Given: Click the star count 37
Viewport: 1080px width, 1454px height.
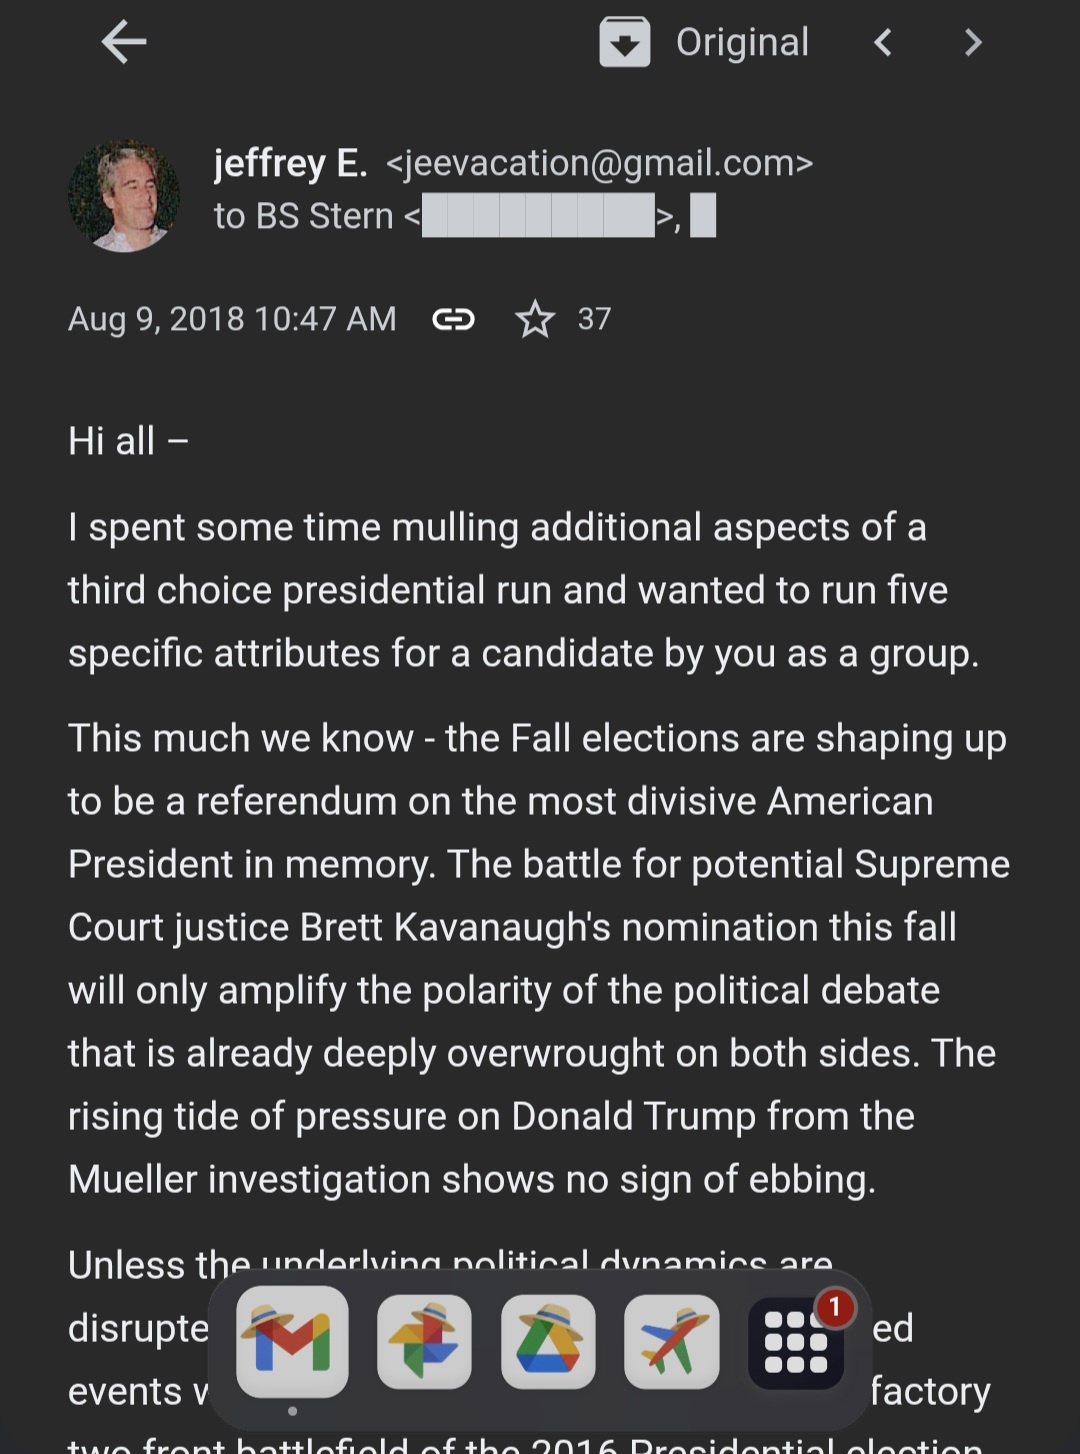Looking at the screenshot, I should (594, 319).
